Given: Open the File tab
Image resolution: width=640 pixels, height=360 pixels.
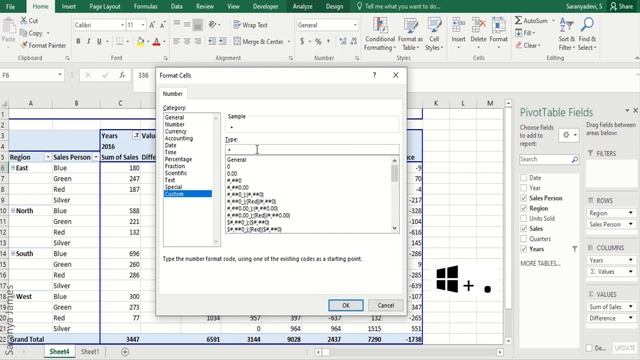Looking at the screenshot, I should tap(11, 7).
